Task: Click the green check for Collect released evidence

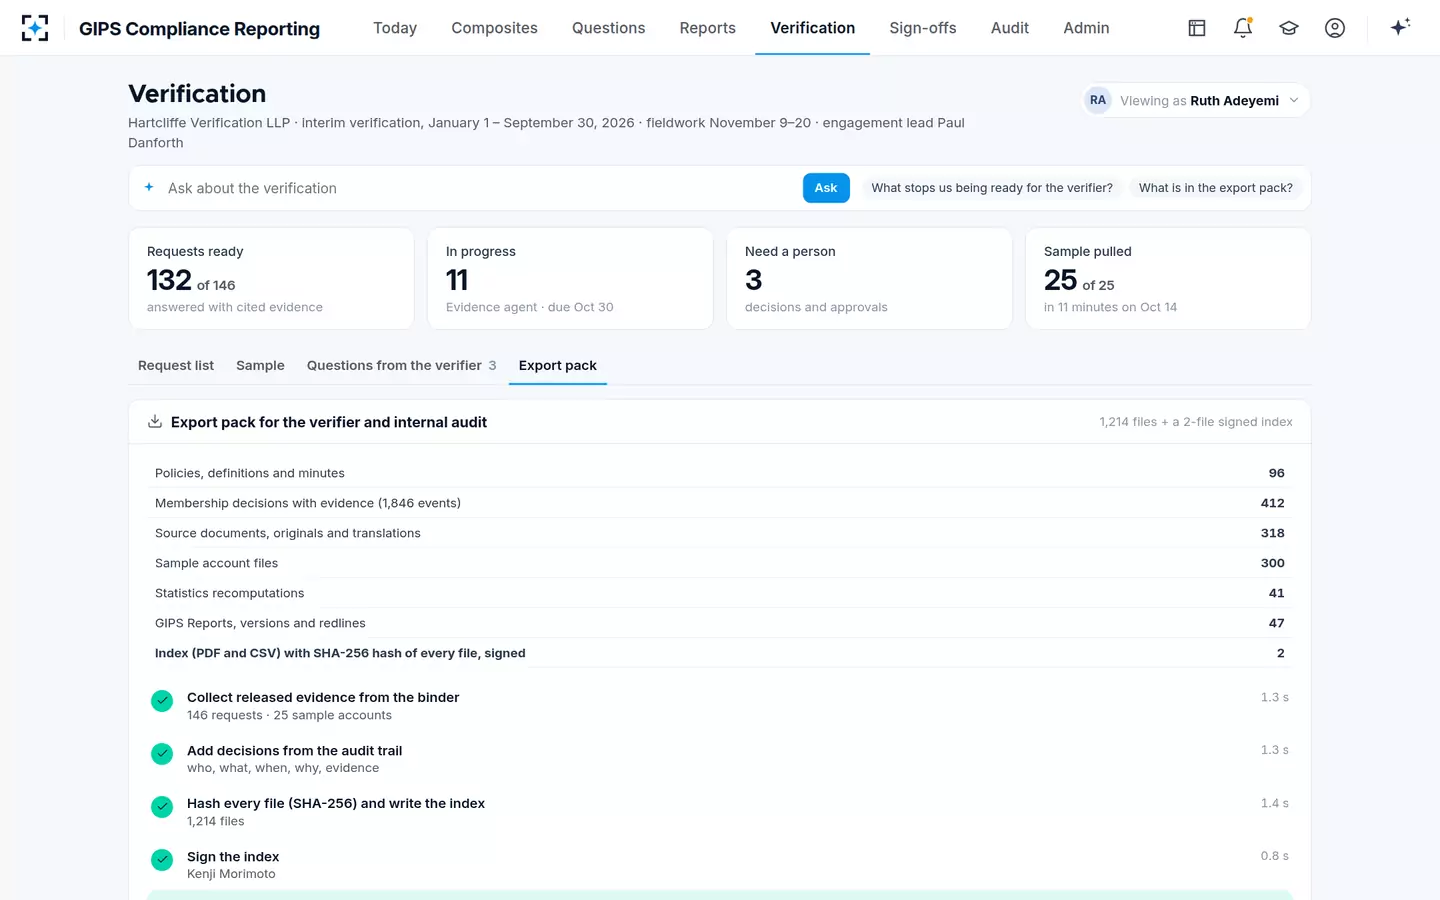Action: click(x=162, y=701)
